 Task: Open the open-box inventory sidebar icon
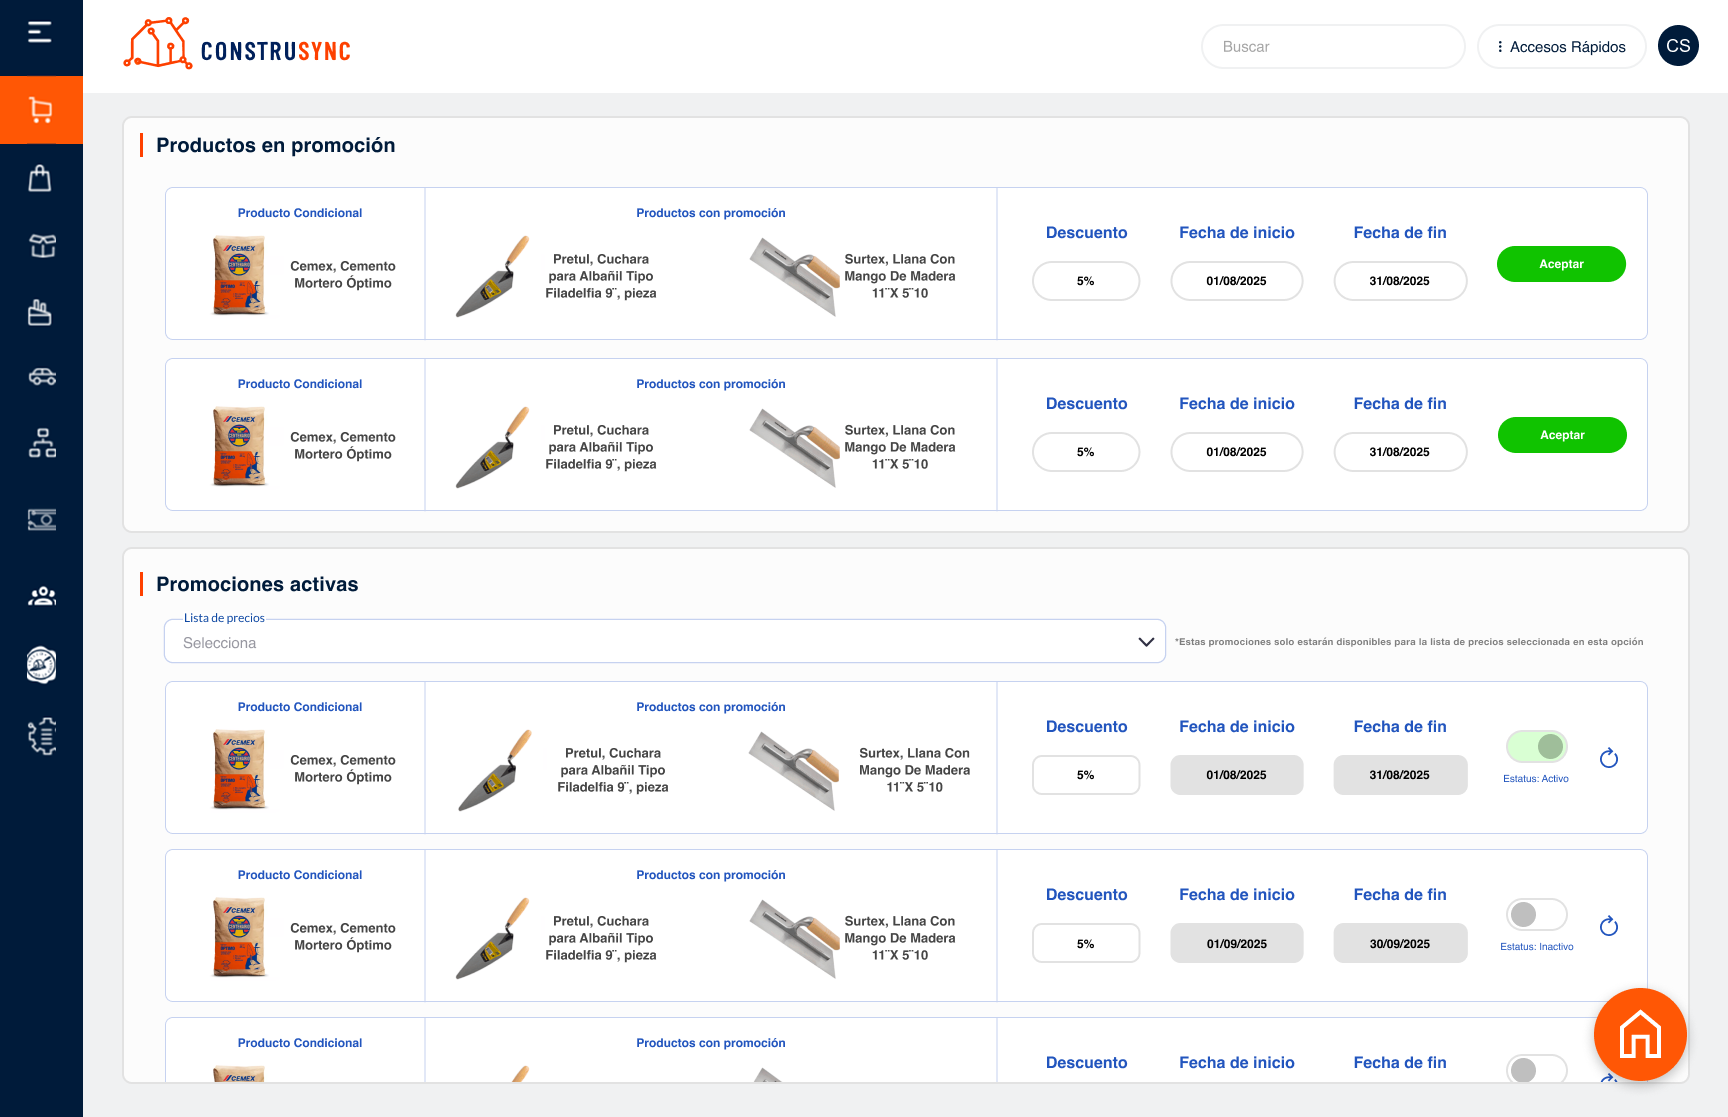tap(42, 246)
